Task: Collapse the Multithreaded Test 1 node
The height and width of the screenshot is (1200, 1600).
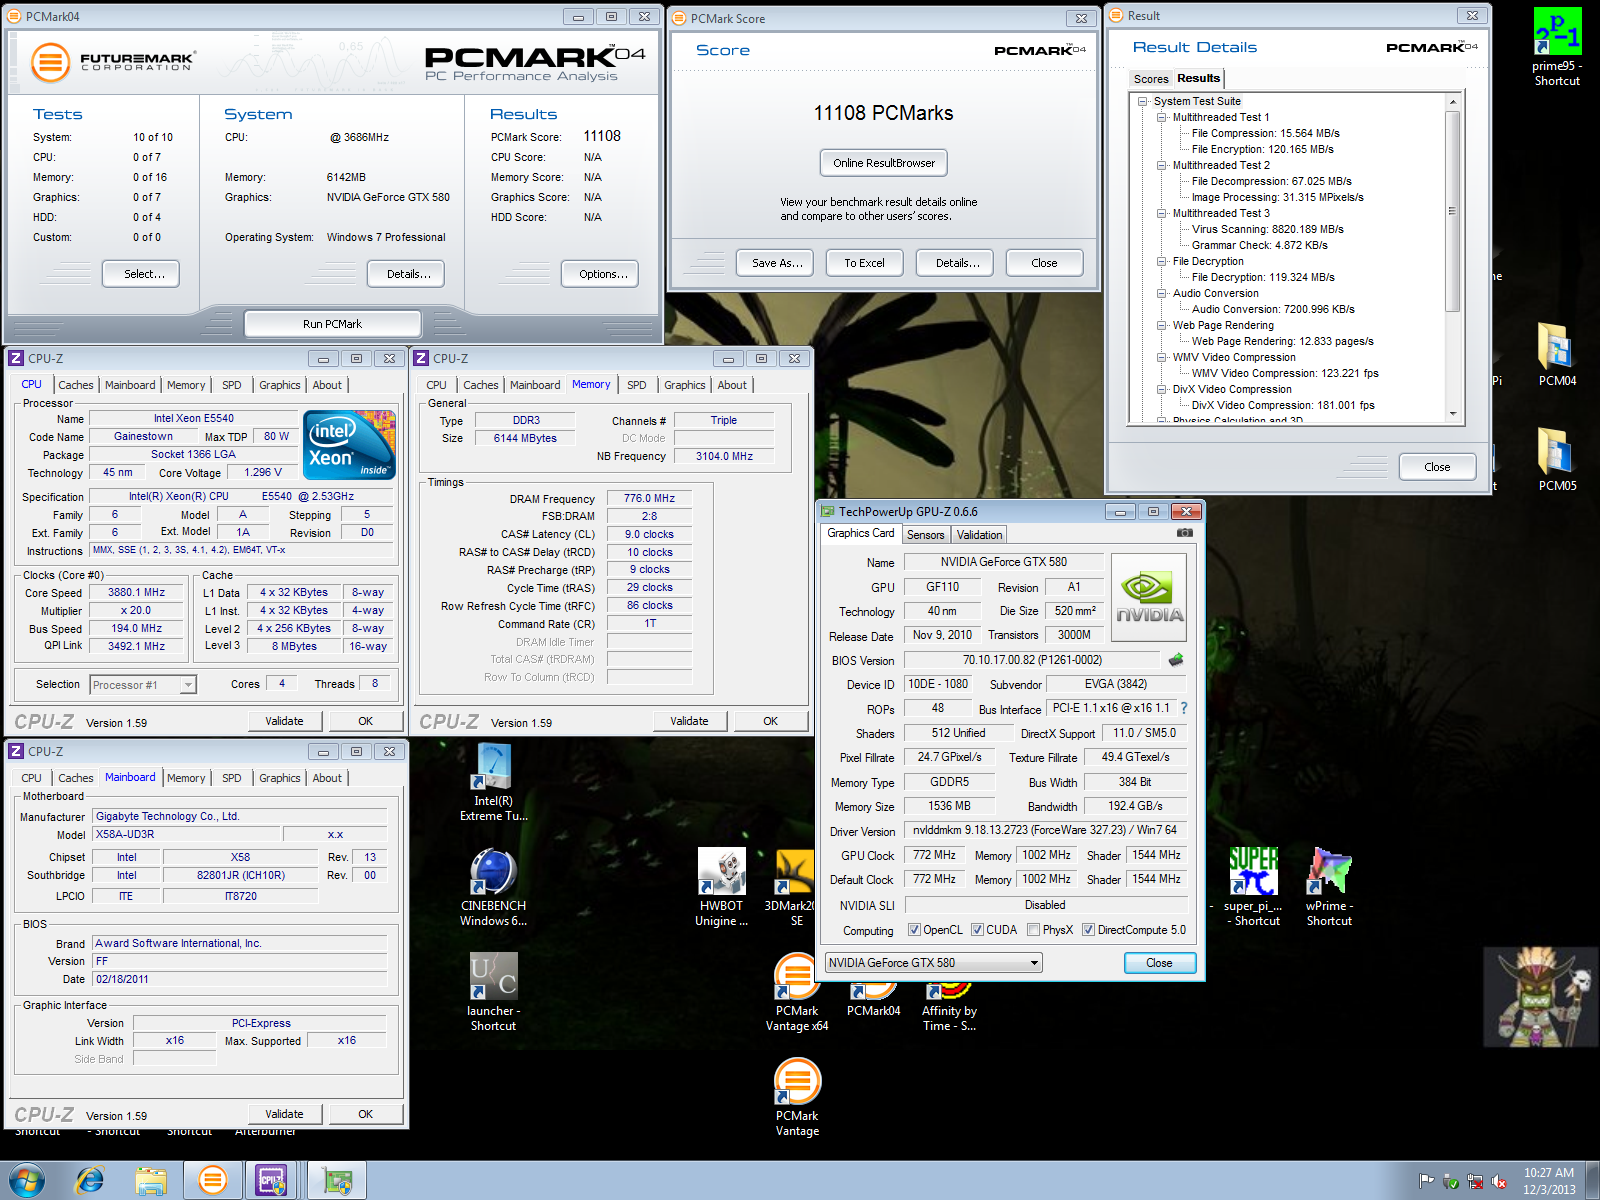Action: click(x=1162, y=117)
